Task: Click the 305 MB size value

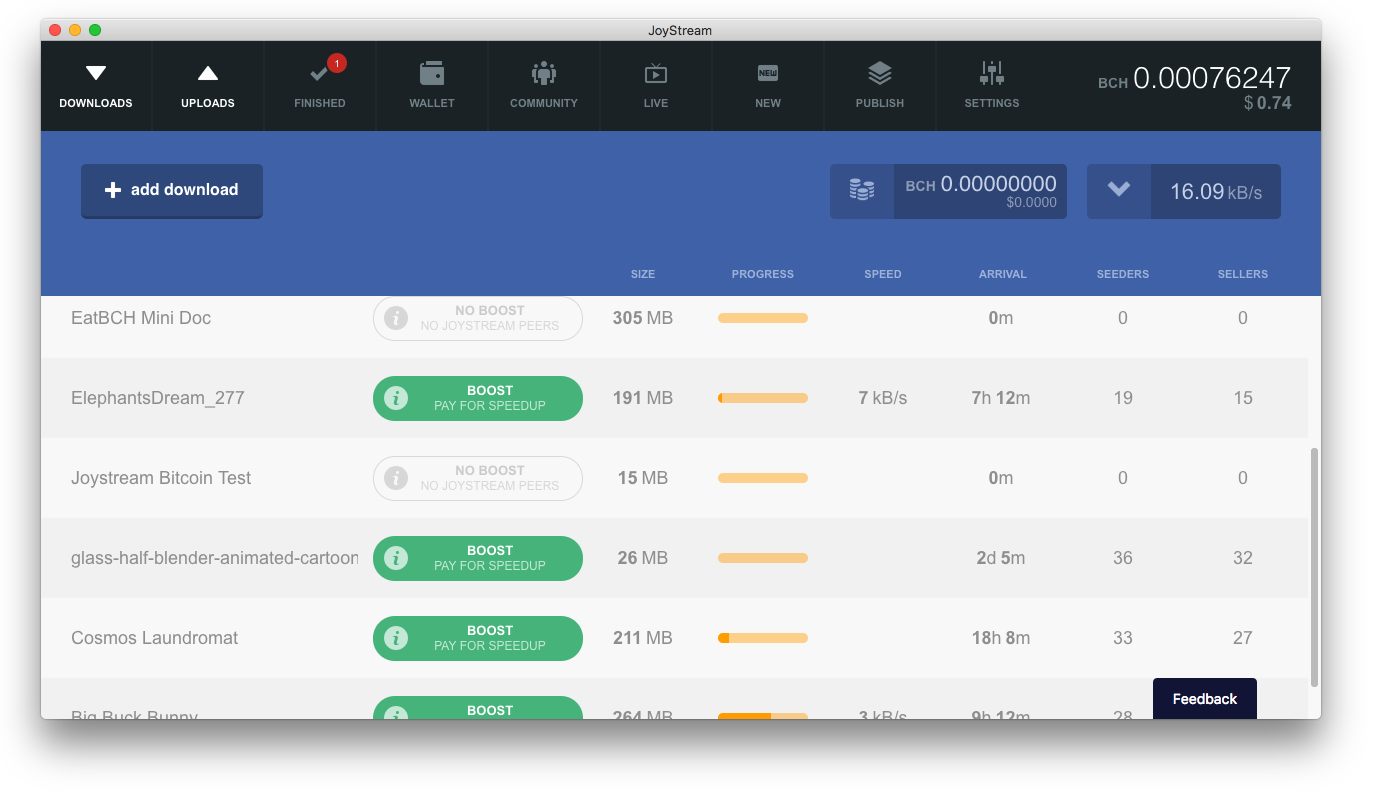Action: tap(643, 318)
